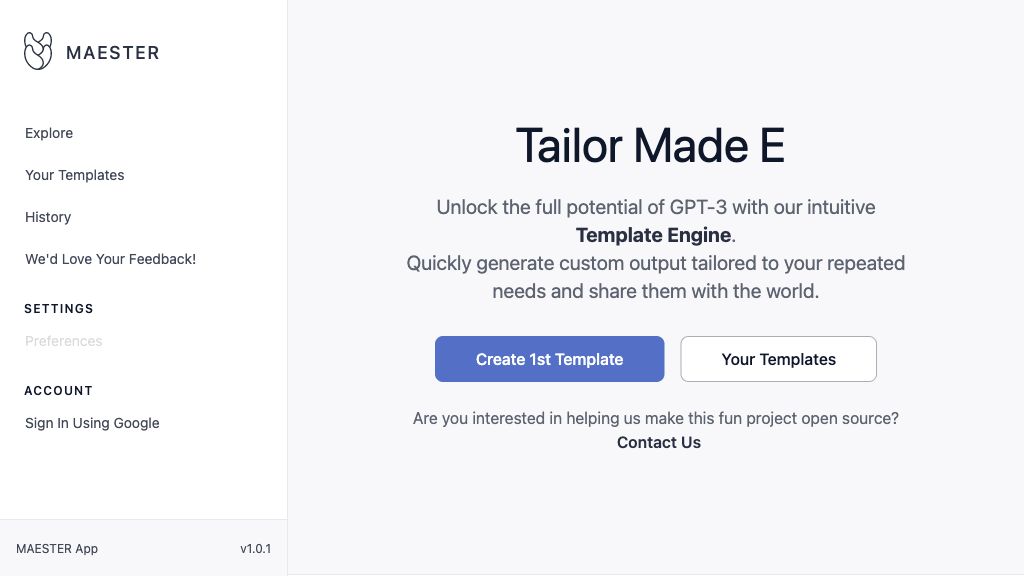Click the SETTINGS section header

pos(58,309)
